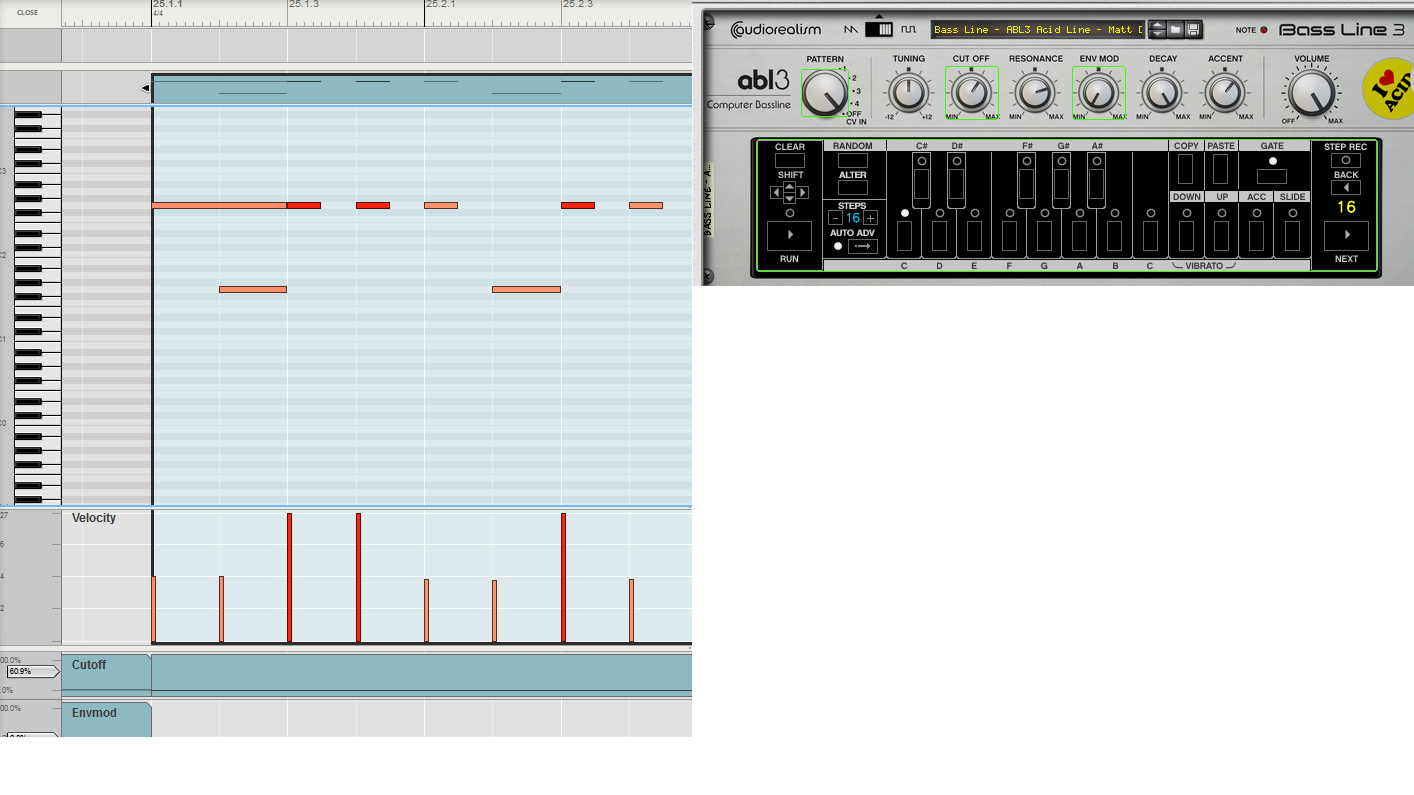Adjust the RESONANCE knob
The height and width of the screenshot is (795, 1414).
1035,93
